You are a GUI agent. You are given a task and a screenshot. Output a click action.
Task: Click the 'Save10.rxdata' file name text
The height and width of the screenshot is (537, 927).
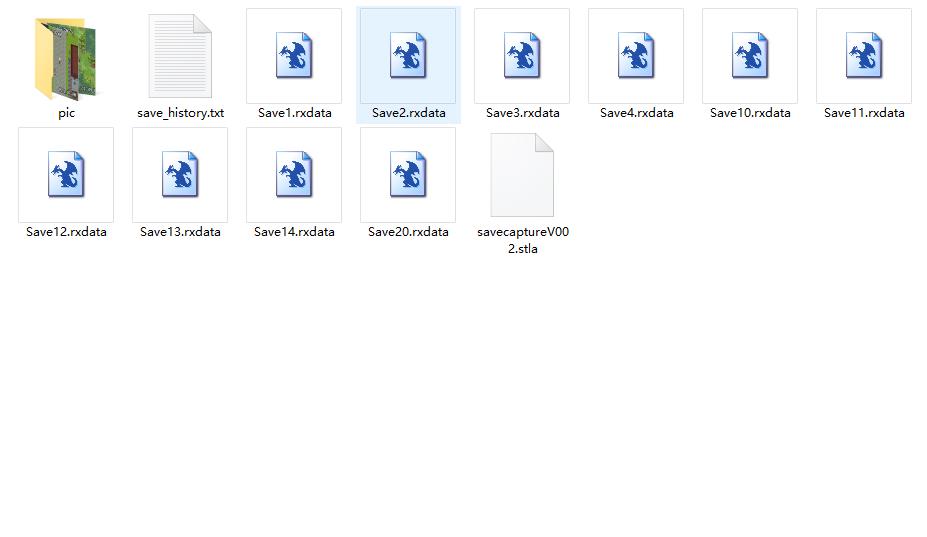click(x=750, y=113)
